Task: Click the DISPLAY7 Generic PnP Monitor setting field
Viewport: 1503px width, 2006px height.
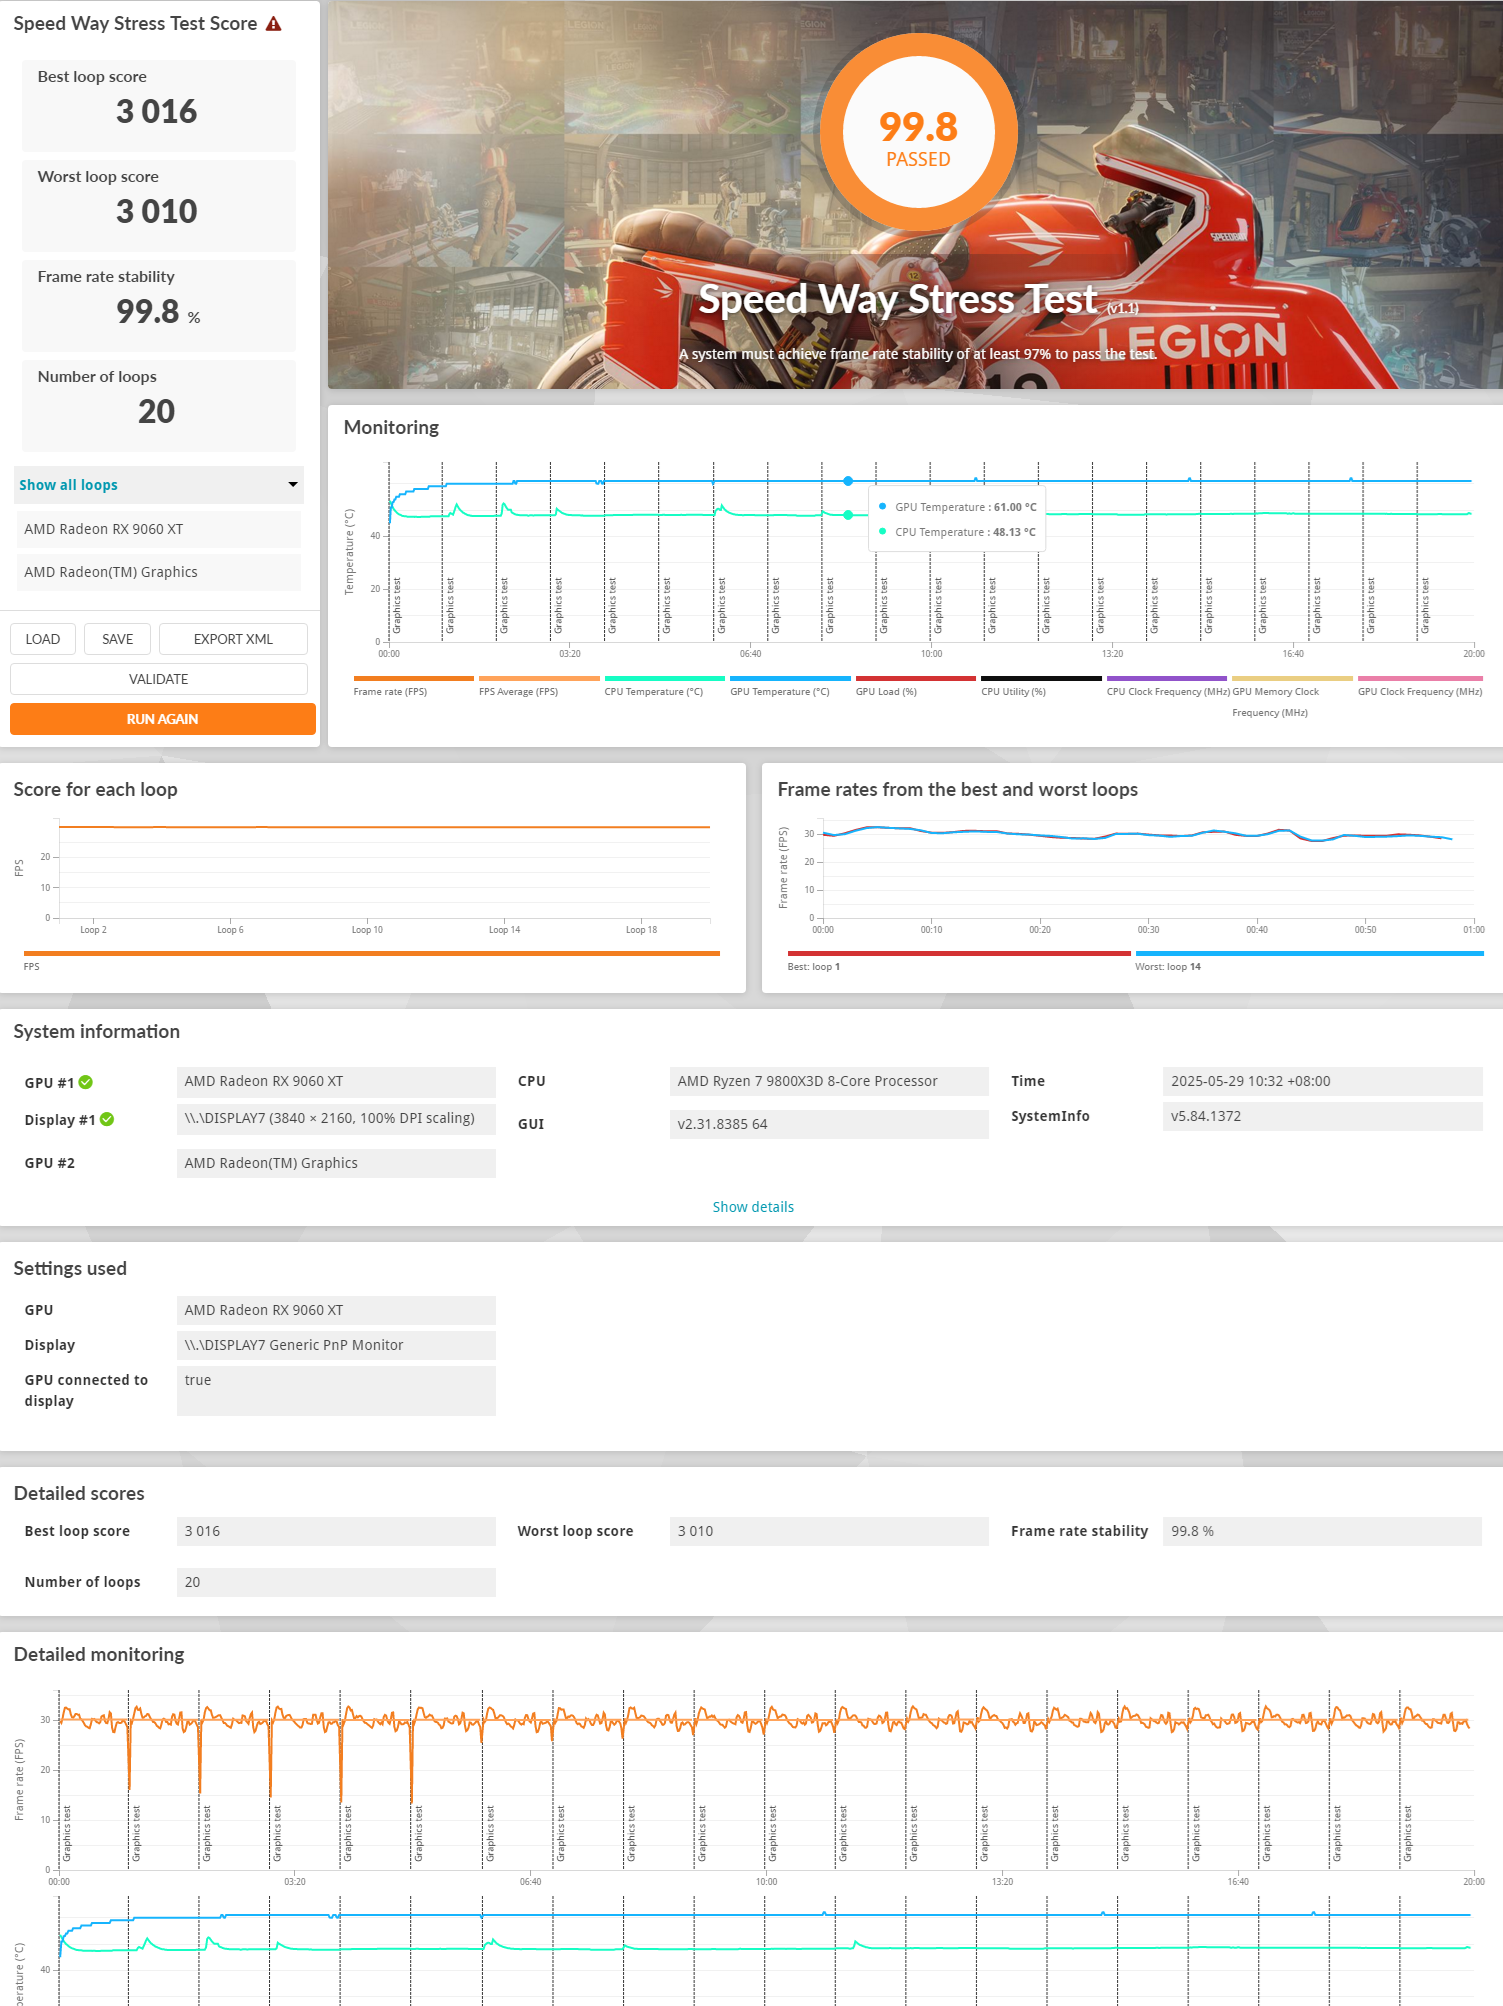Action: pos(336,1345)
